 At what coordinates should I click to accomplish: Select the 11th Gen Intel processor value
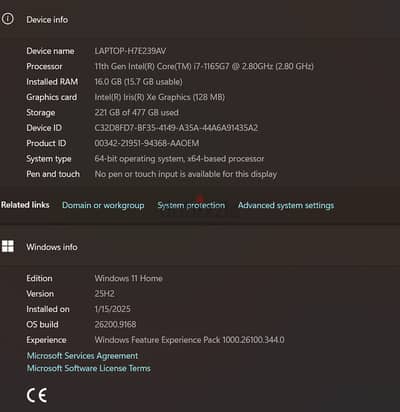[204, 66]
